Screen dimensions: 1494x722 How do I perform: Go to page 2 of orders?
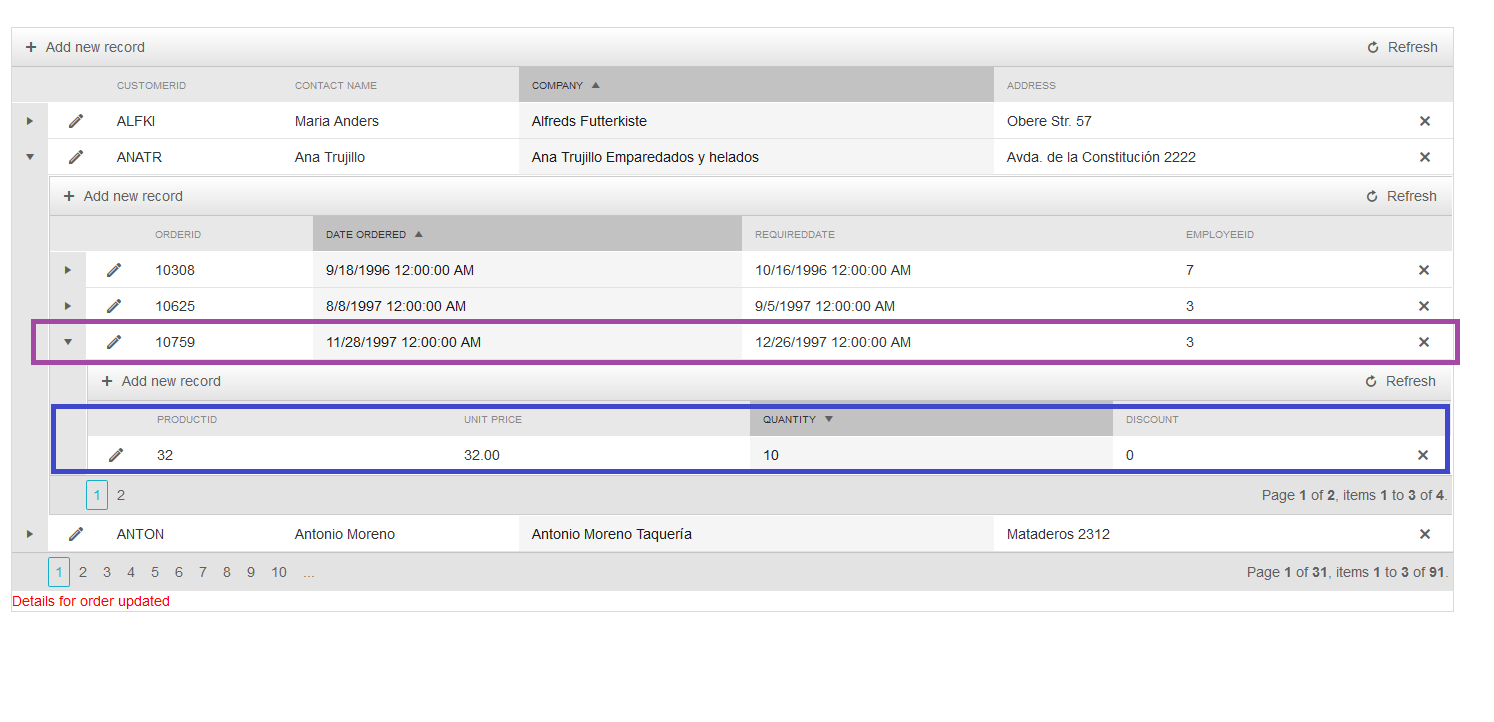[x=121, y=494]
